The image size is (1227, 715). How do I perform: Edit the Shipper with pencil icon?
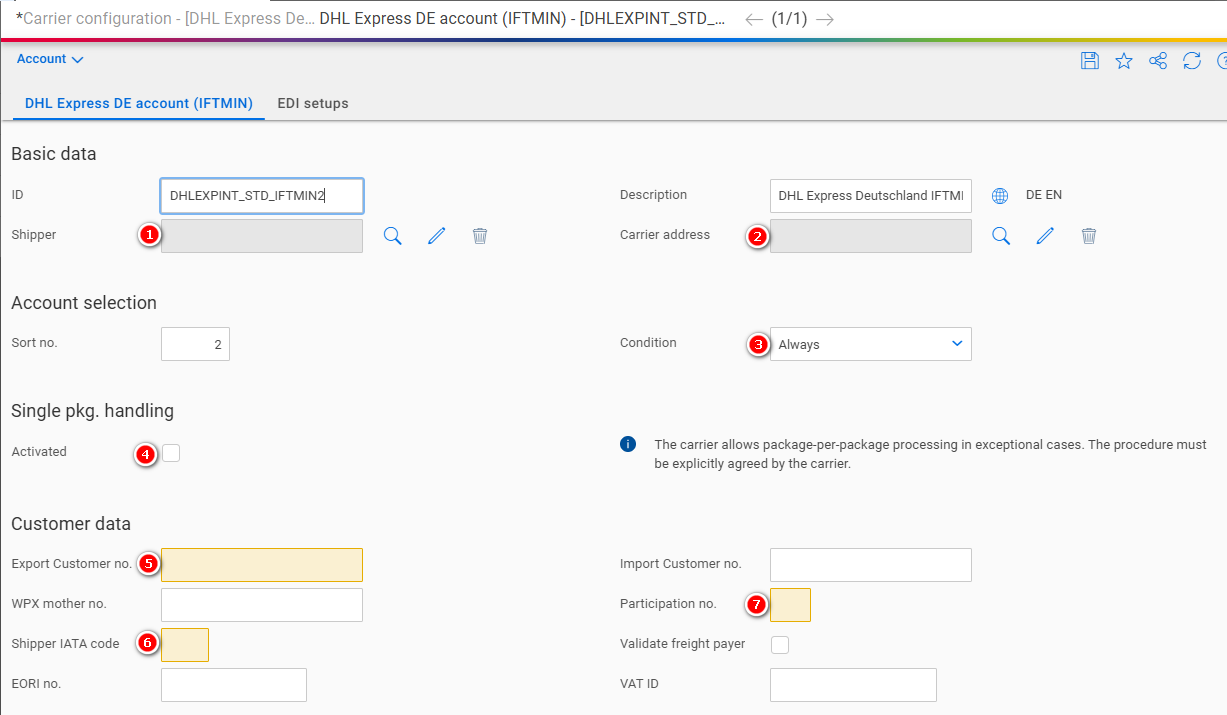coord(436,236)
